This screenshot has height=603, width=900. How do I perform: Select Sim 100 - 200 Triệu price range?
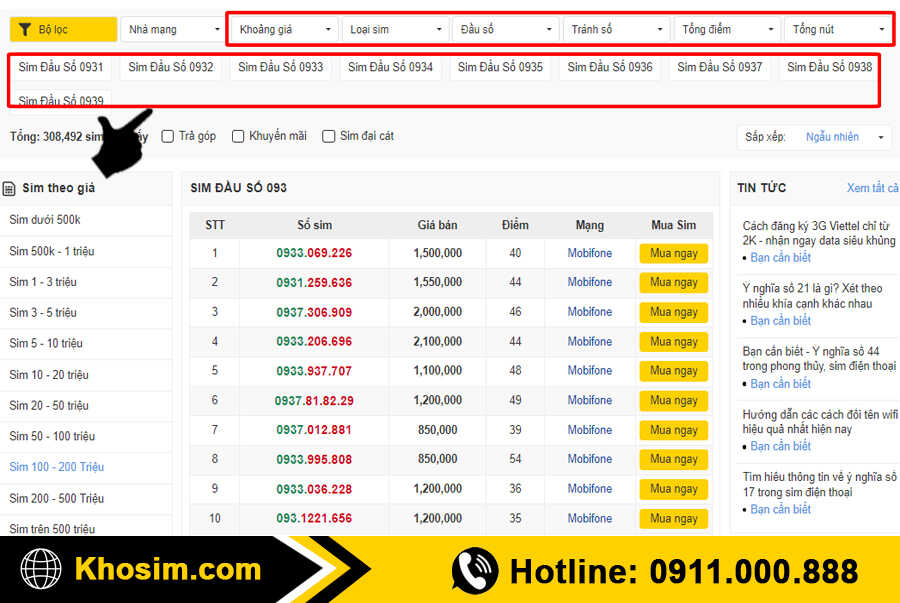[57, 467]
